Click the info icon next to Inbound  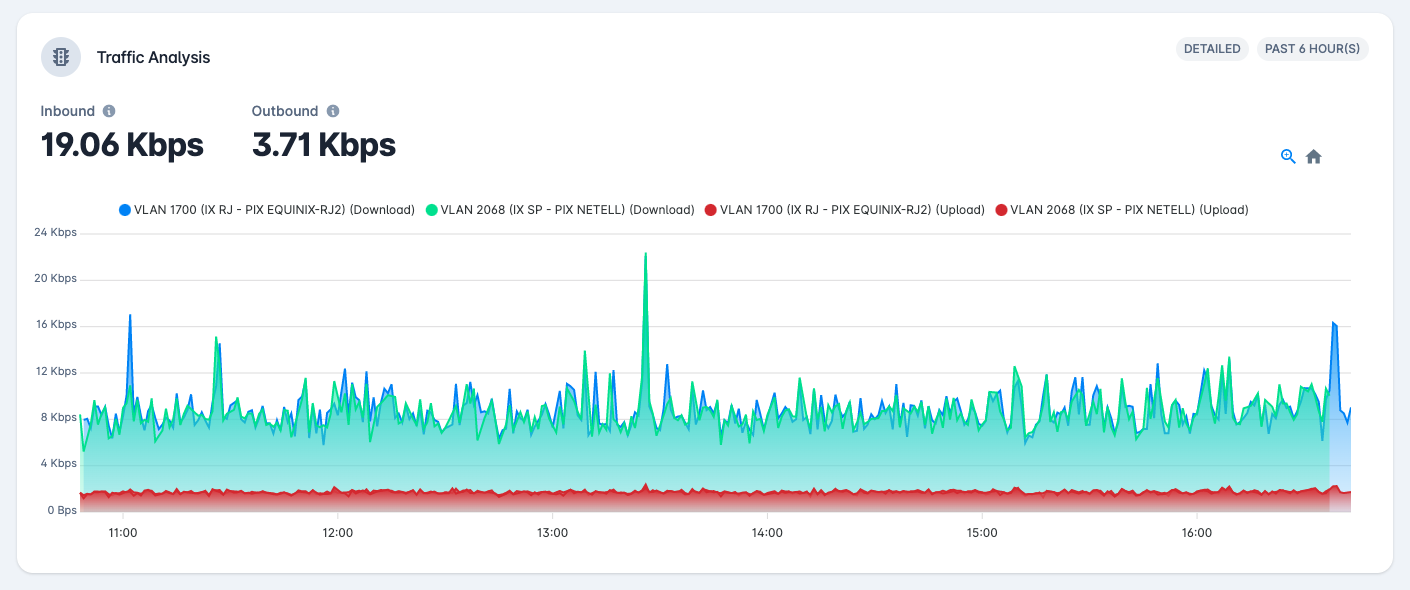click(109, 111)
